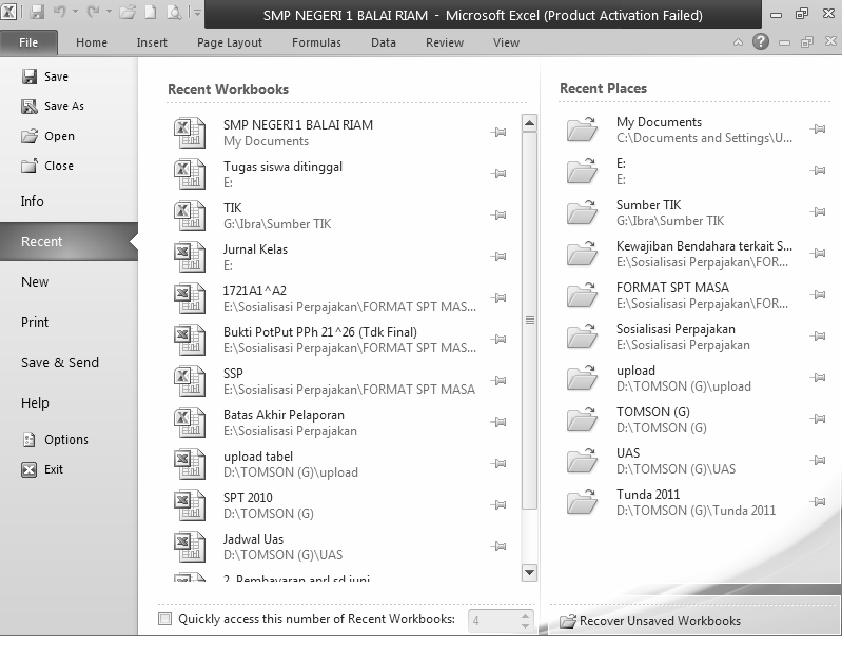Open the UAS folder icon
Screen dimensions: 844x657
pyautogui.click(x=582, y=461)
